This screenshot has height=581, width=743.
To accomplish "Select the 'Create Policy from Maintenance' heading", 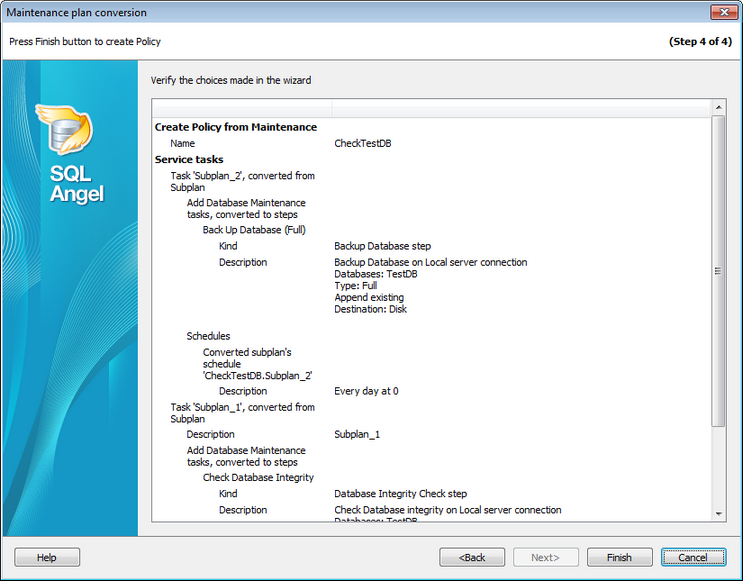I will click(236, 127).
